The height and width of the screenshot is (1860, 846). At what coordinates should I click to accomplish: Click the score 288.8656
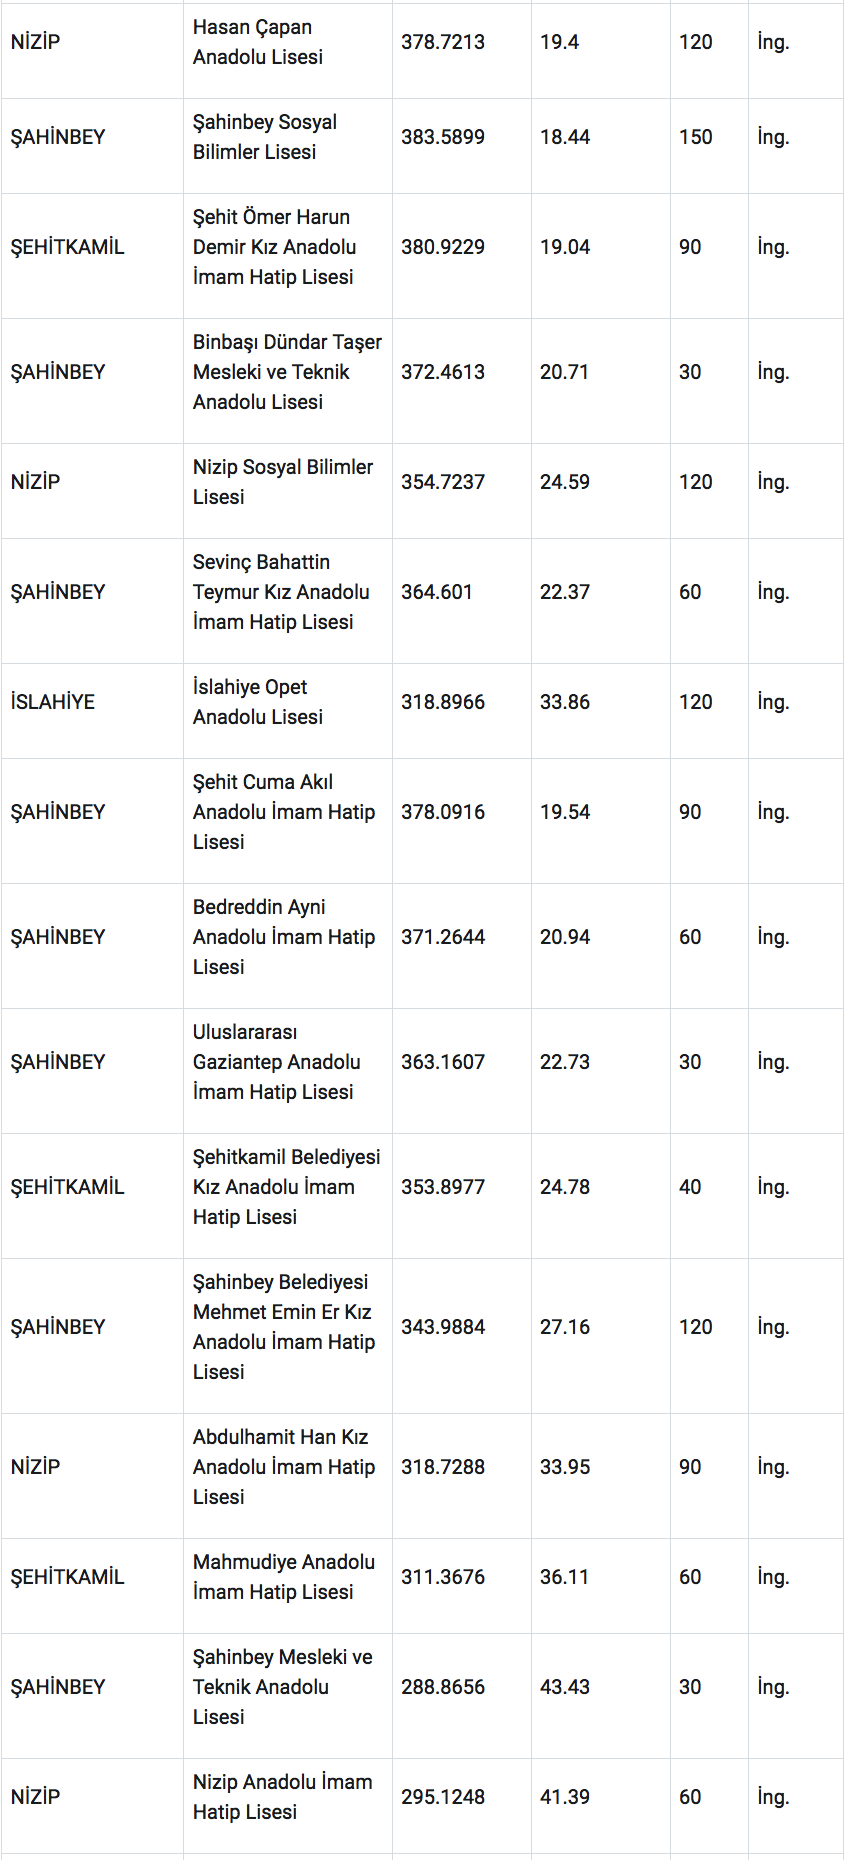pos(443,1687)
